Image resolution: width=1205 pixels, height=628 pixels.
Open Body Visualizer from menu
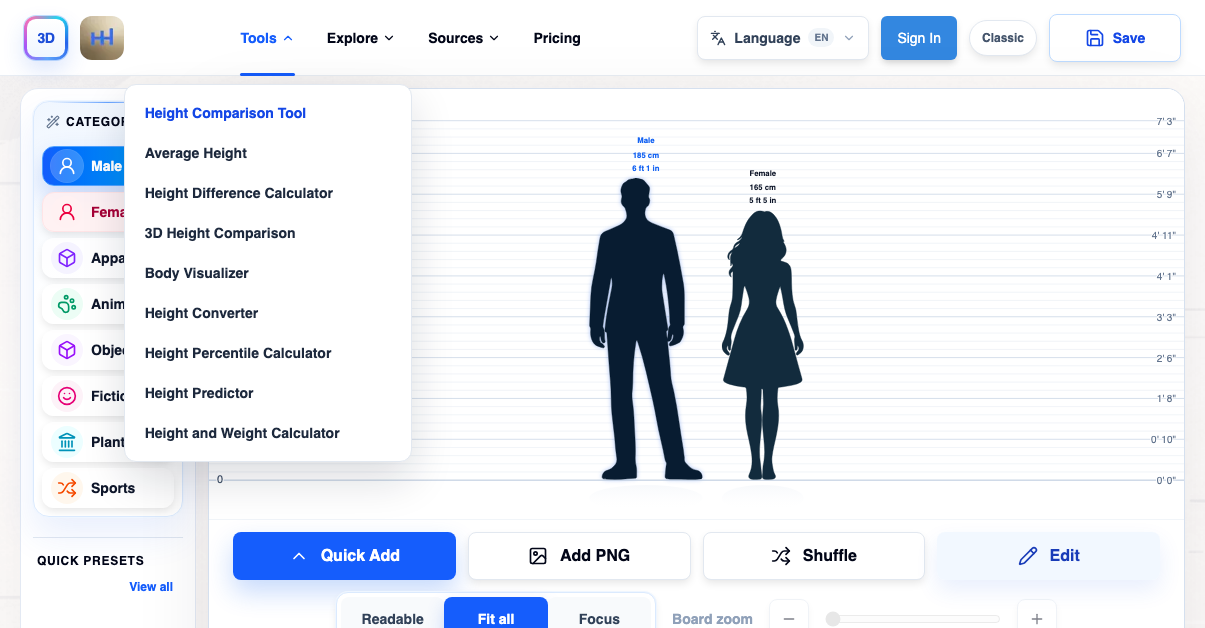(197, 273)
